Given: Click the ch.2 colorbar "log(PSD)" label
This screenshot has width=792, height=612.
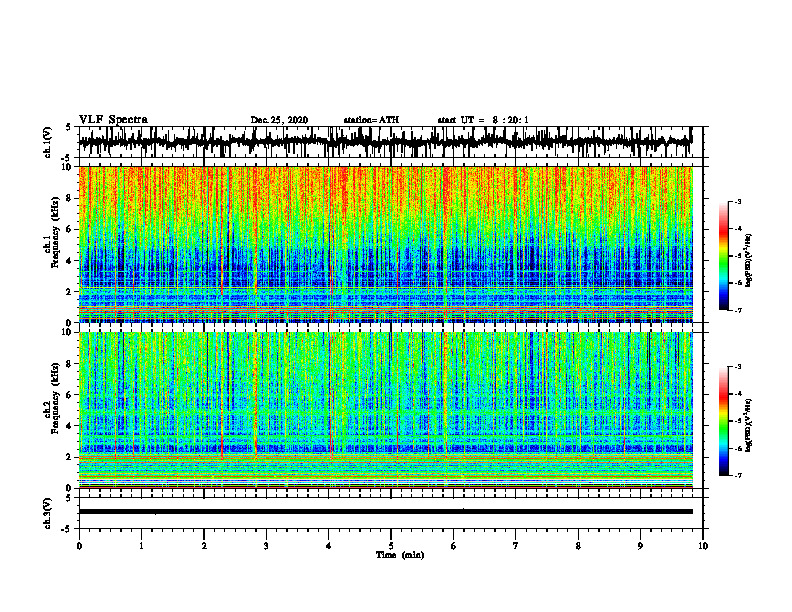Looking at the screenshot, I should 749,423.
